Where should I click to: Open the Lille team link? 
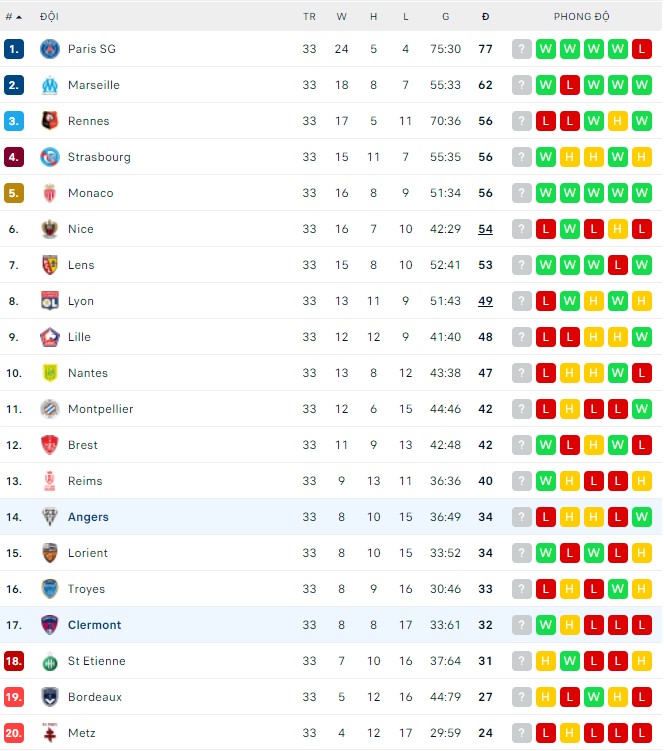[79, 337]
